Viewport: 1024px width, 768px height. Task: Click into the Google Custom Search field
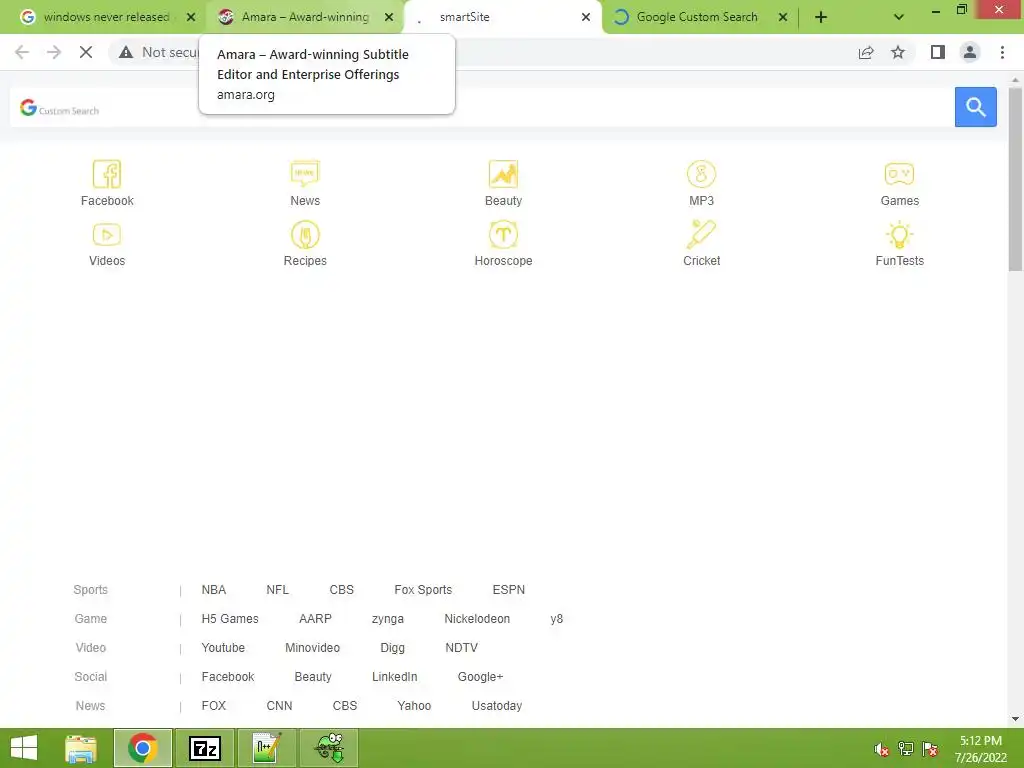[x=482, y=106]
